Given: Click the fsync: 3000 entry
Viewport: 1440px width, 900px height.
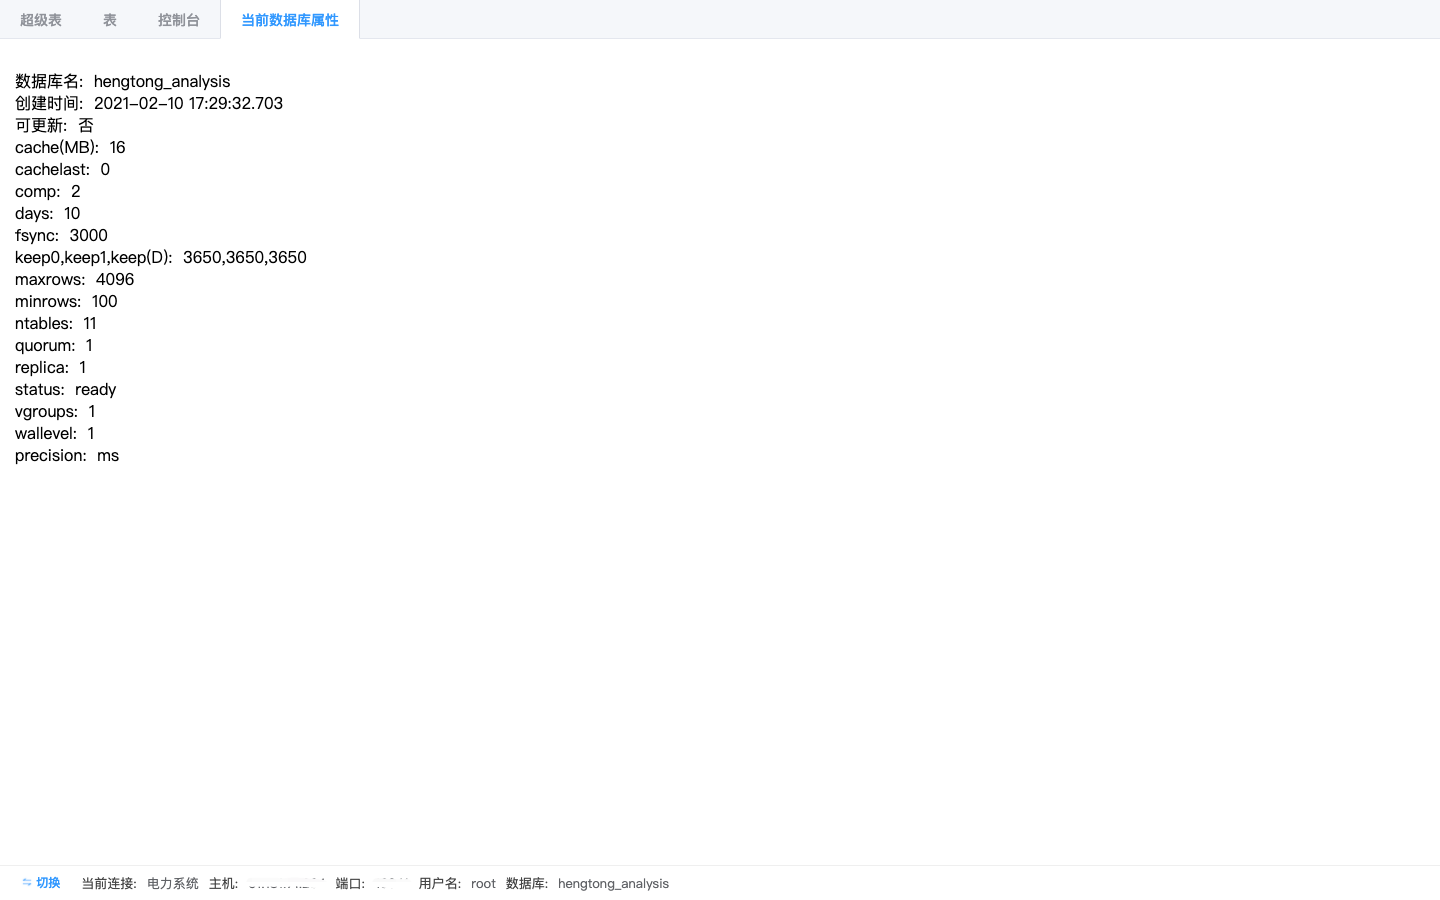Looking at the screenshot, I should pyautogui.click(x=61, y=236).
